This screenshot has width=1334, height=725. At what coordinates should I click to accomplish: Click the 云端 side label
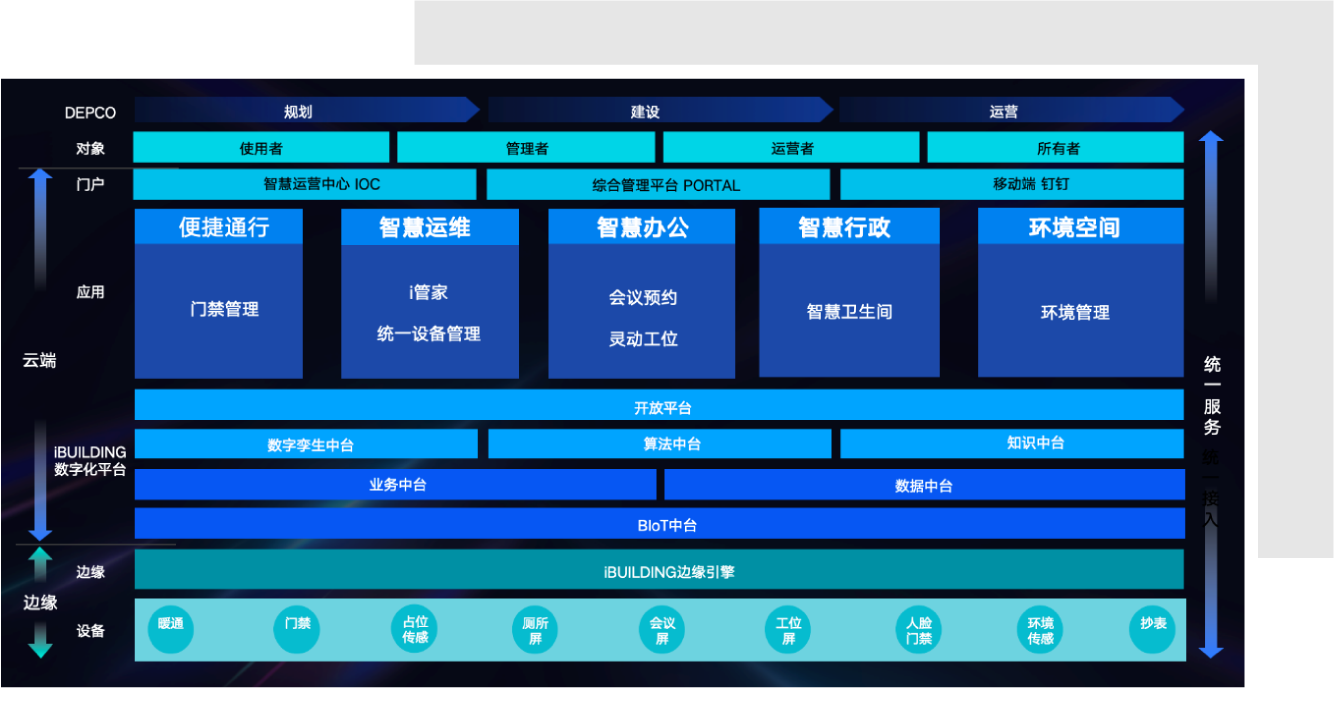[x=40, y=360]
